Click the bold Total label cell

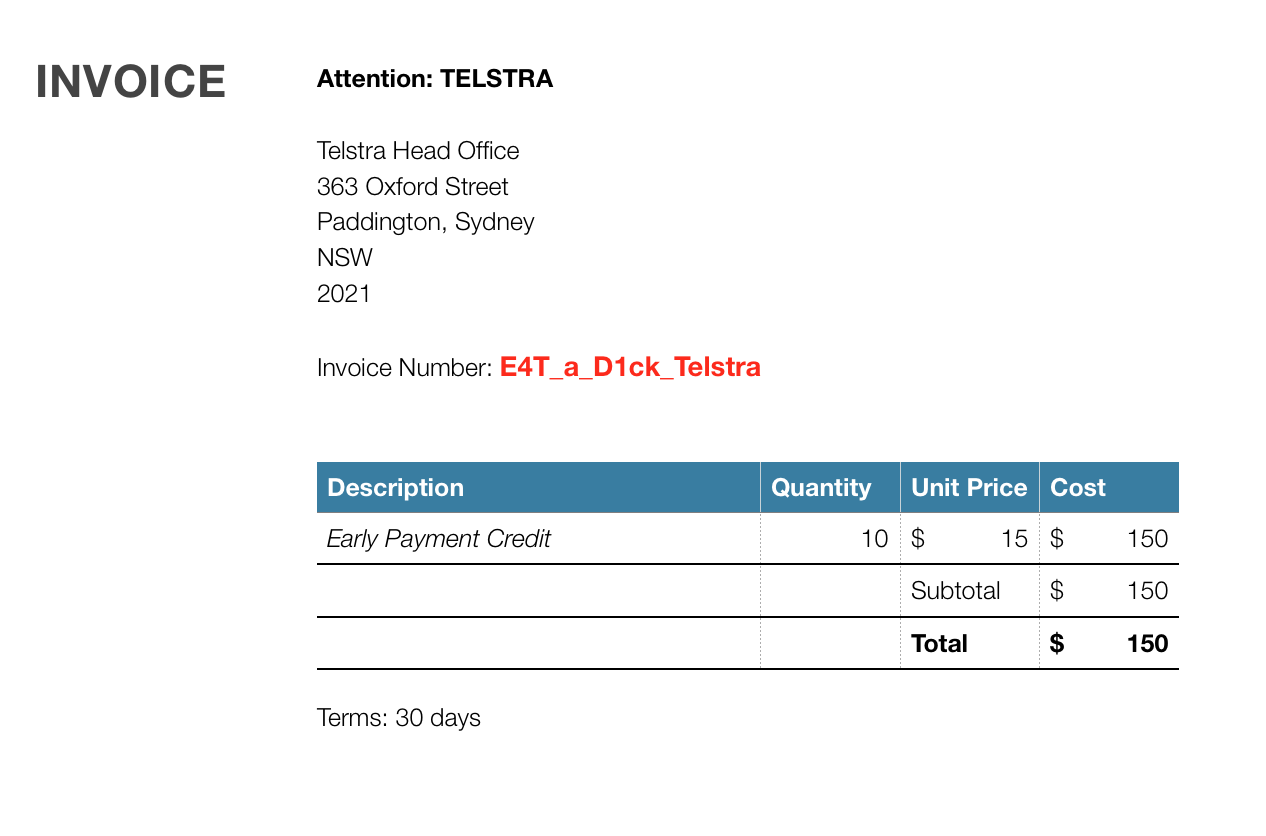point(970,643)
